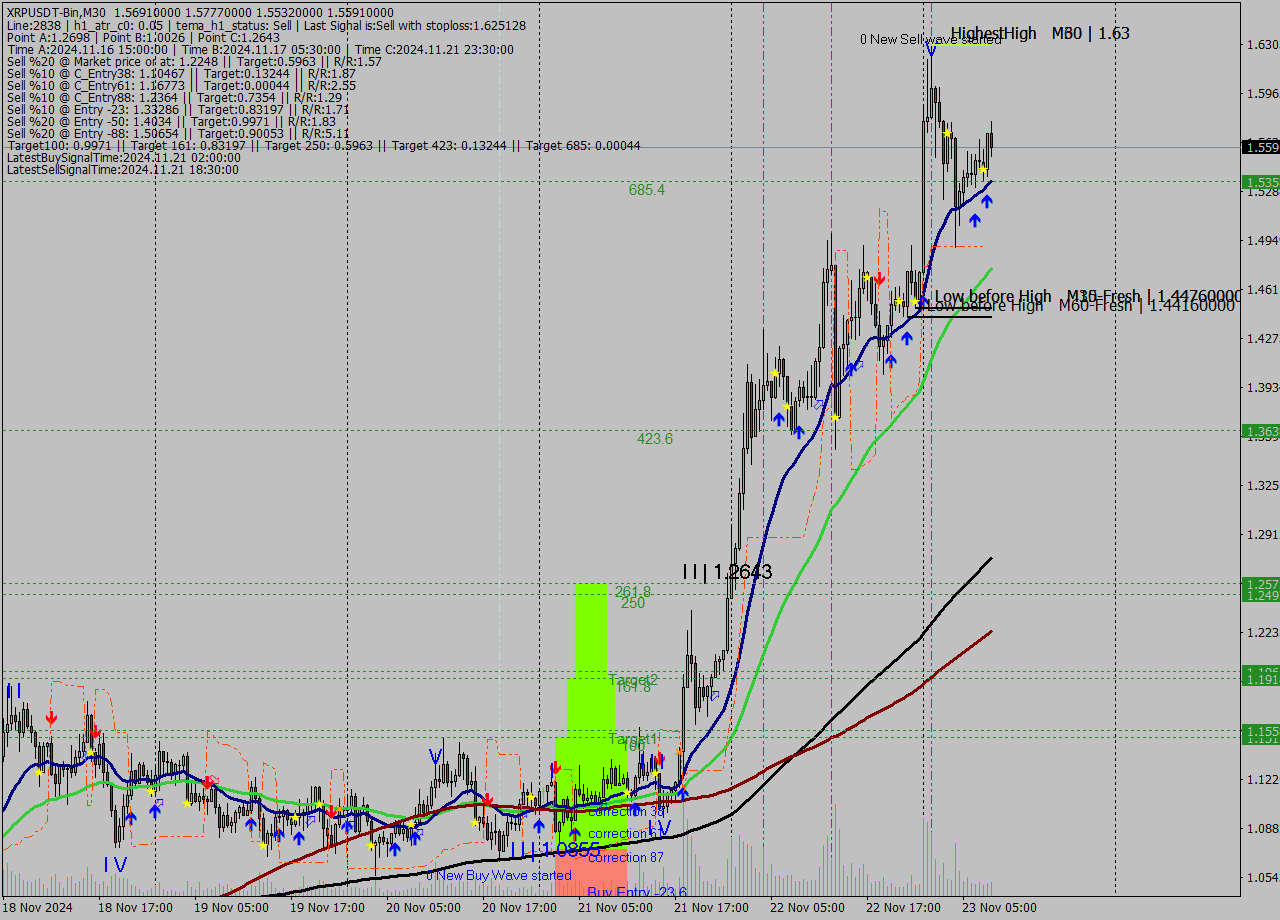Click the 'correction 87' label

click(x=626, y=857)
